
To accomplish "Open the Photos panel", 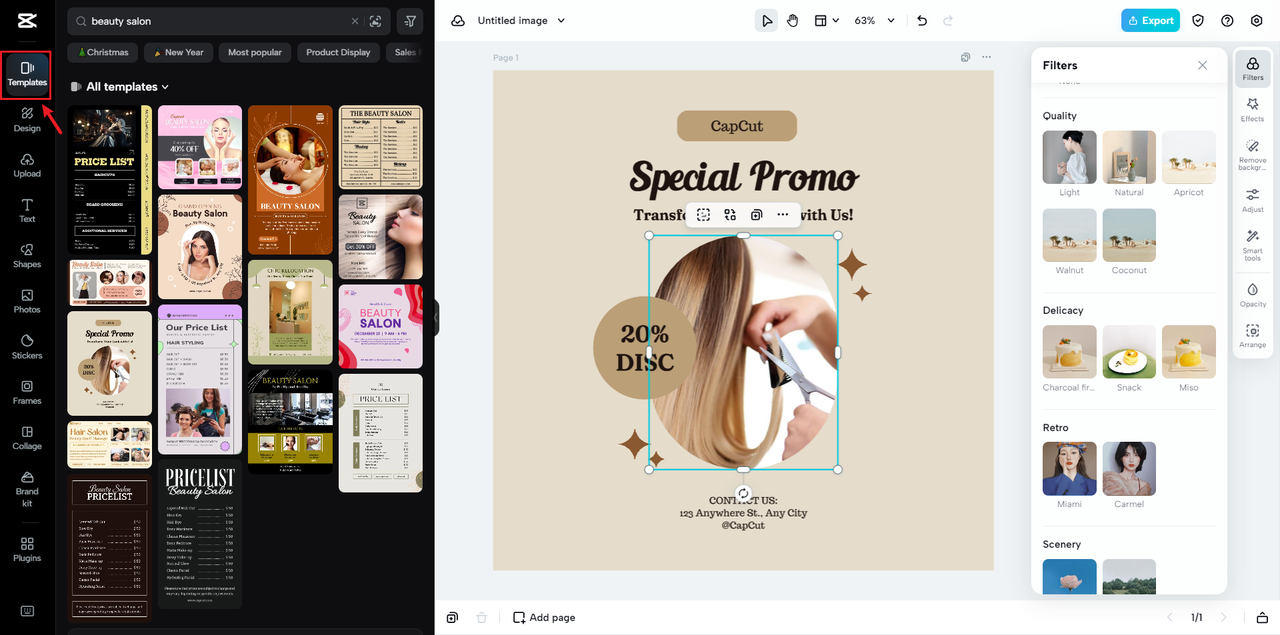I will tap(27, 301).
